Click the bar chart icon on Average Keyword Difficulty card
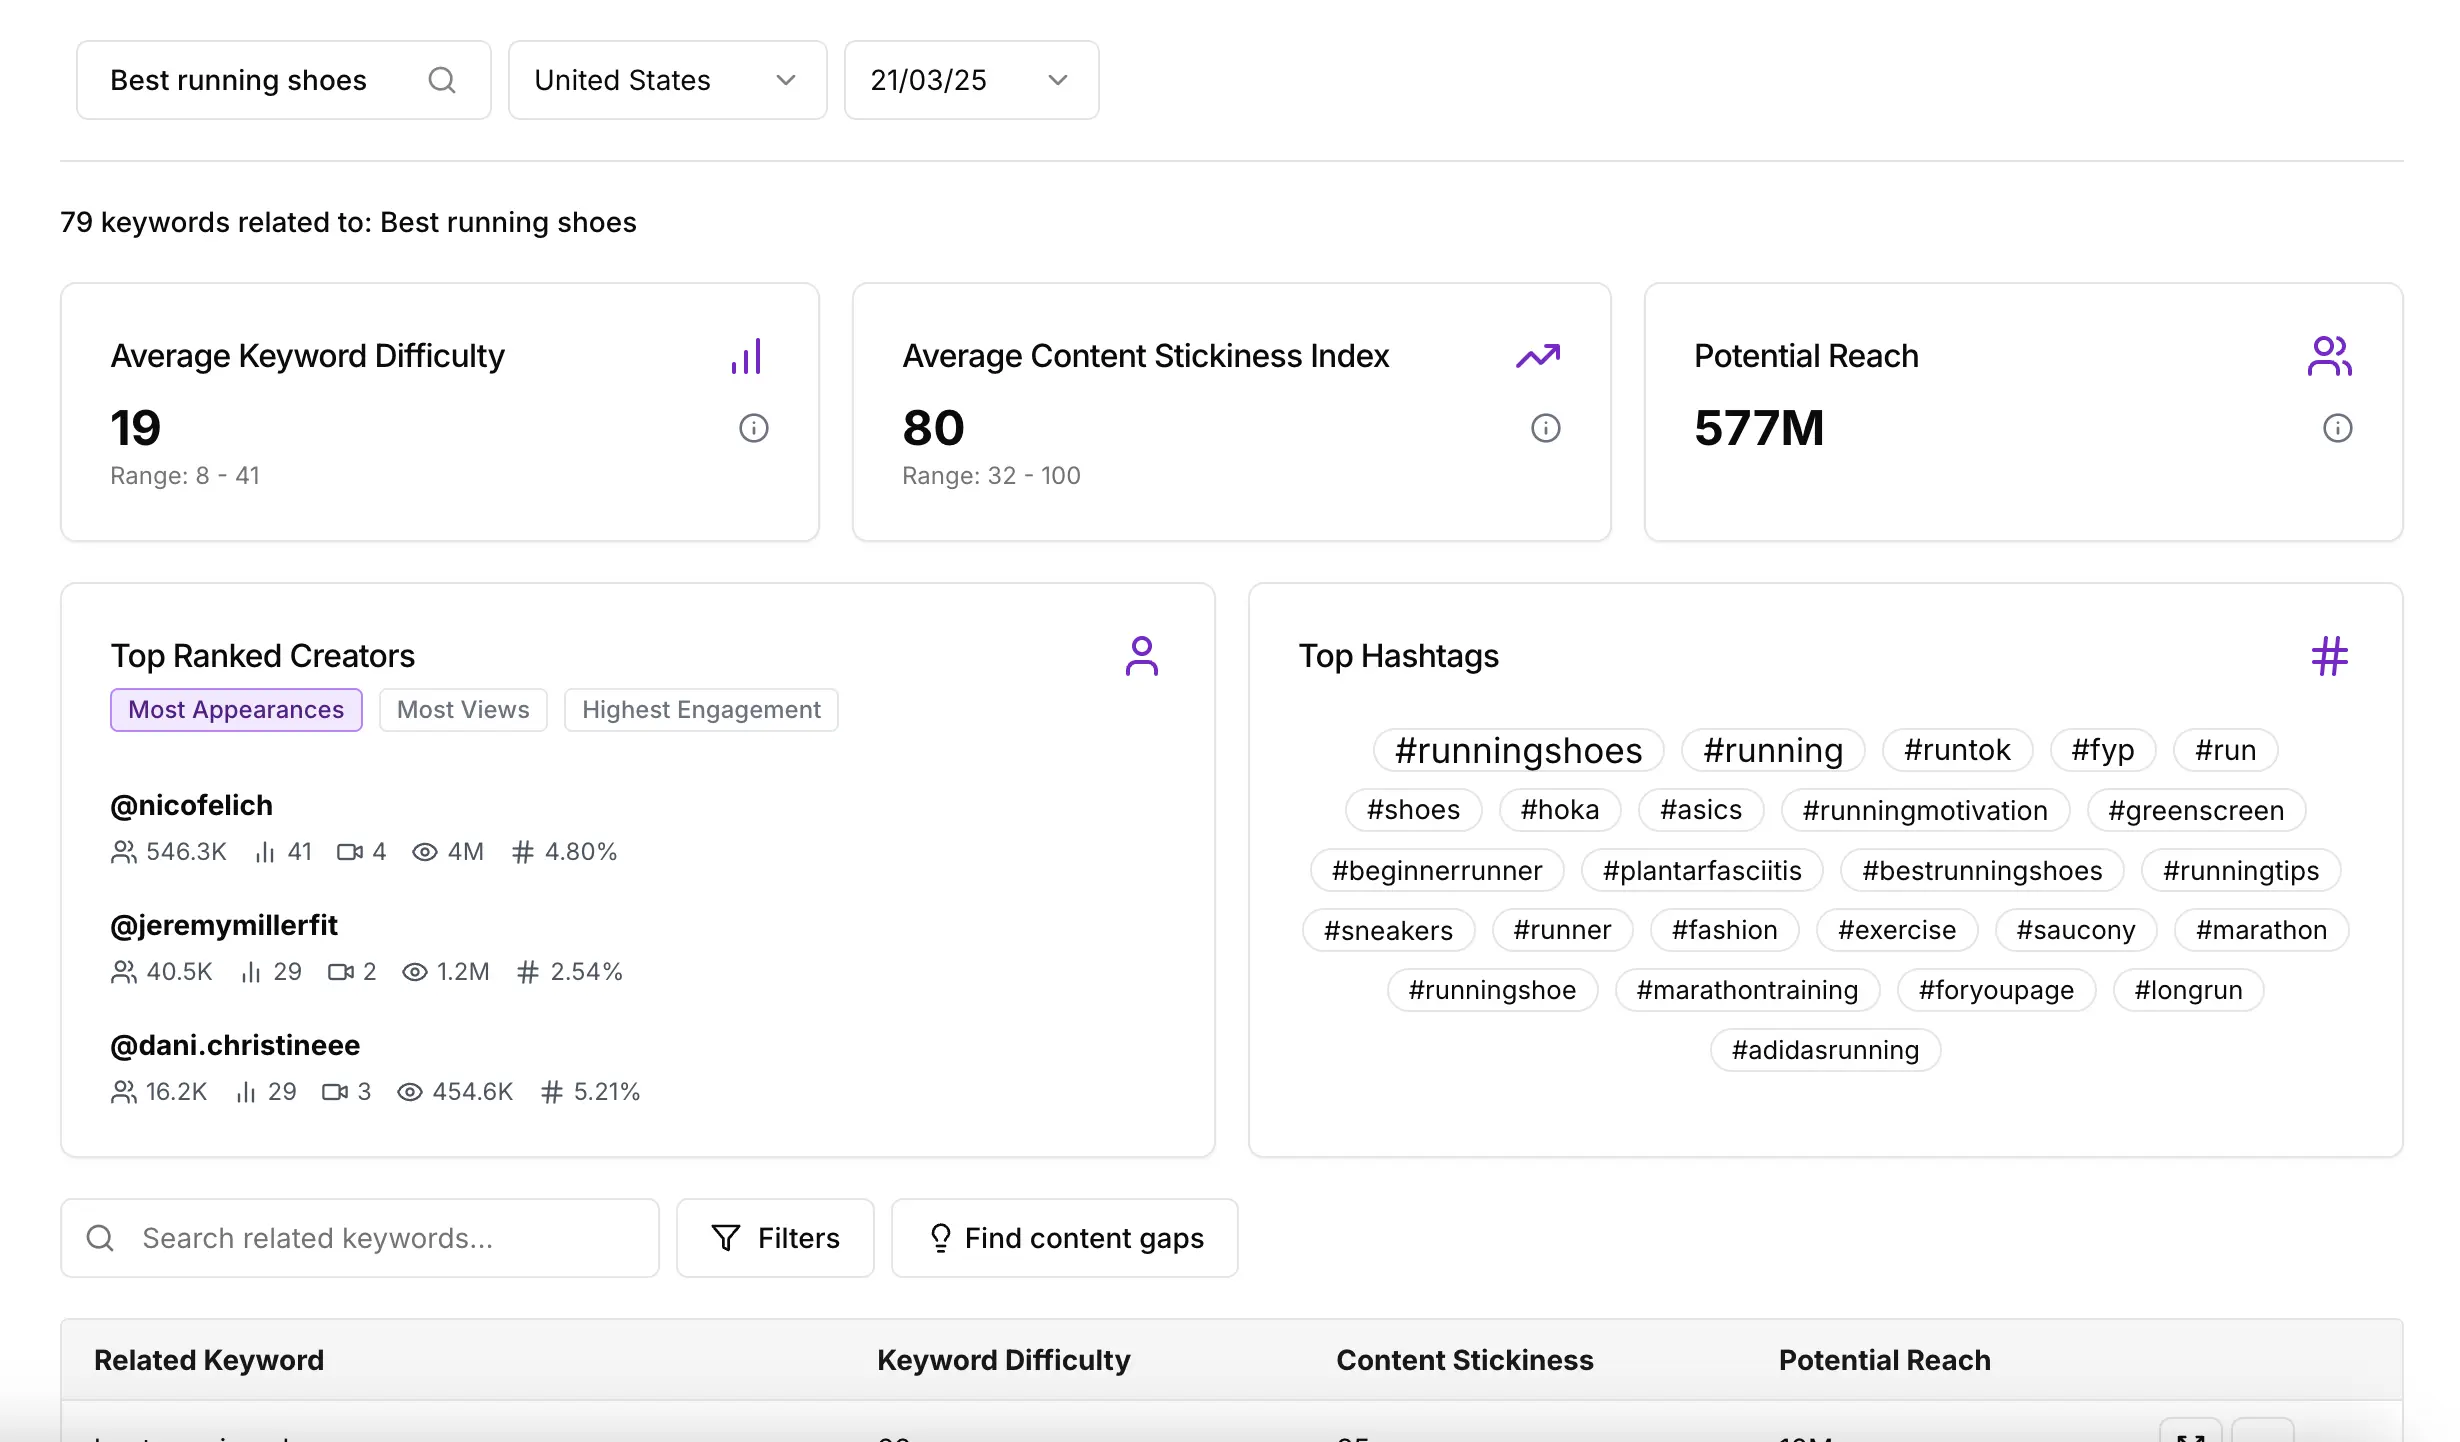2460x1442 pixels. pyautogui.click(x=747, y=355)
